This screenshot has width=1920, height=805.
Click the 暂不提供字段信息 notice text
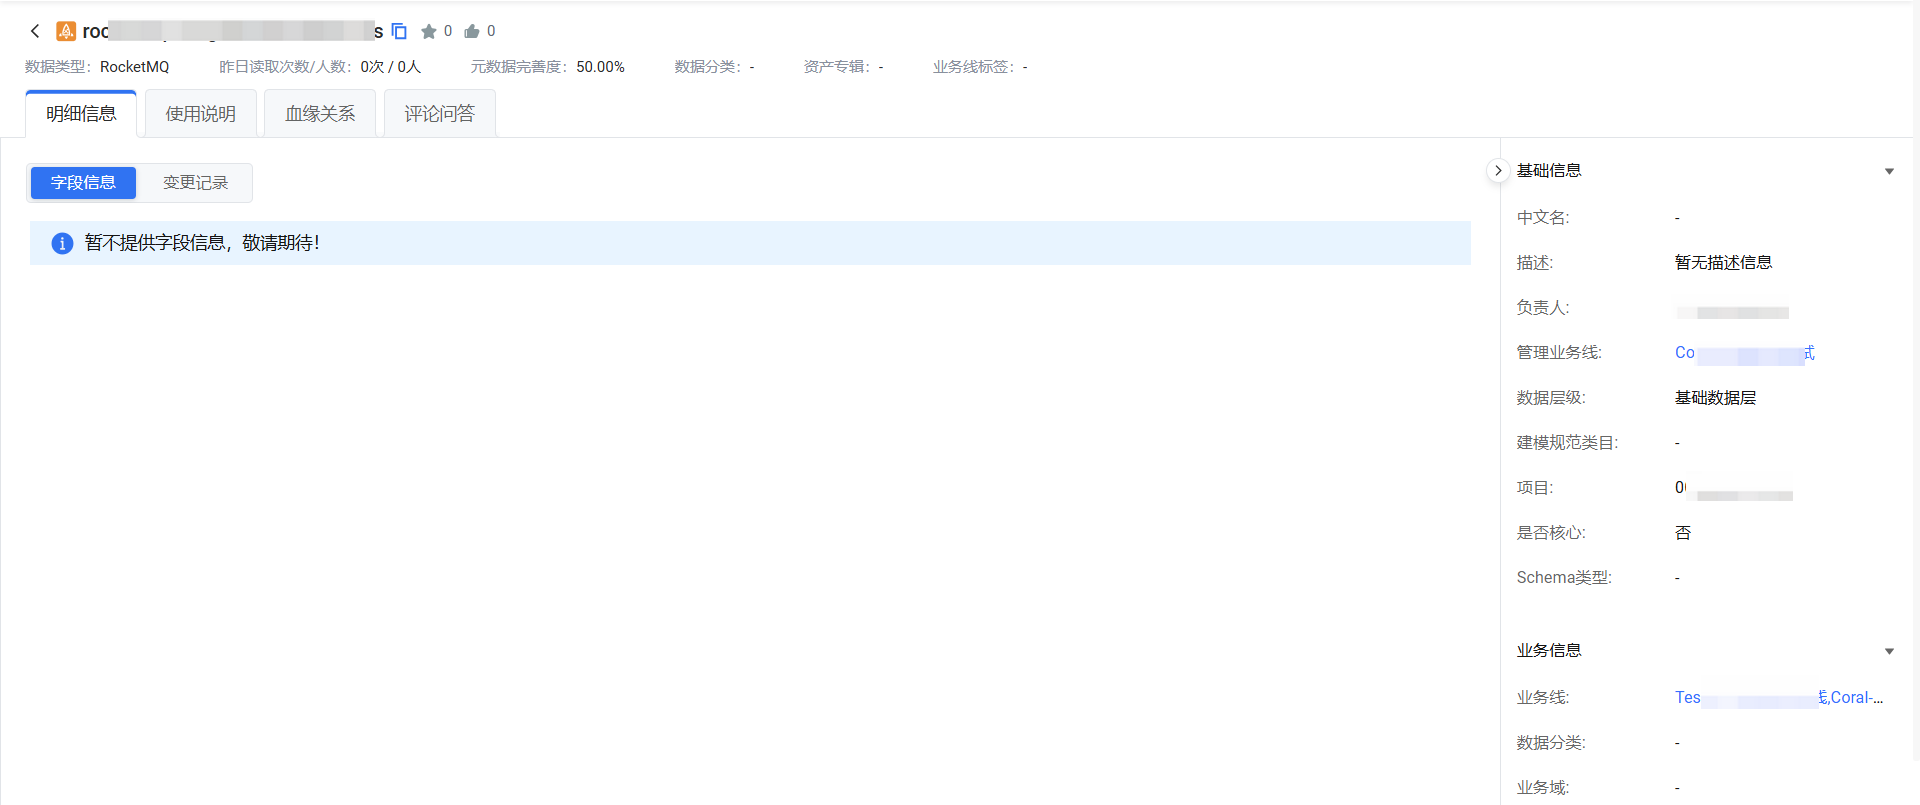coord(202,243)
